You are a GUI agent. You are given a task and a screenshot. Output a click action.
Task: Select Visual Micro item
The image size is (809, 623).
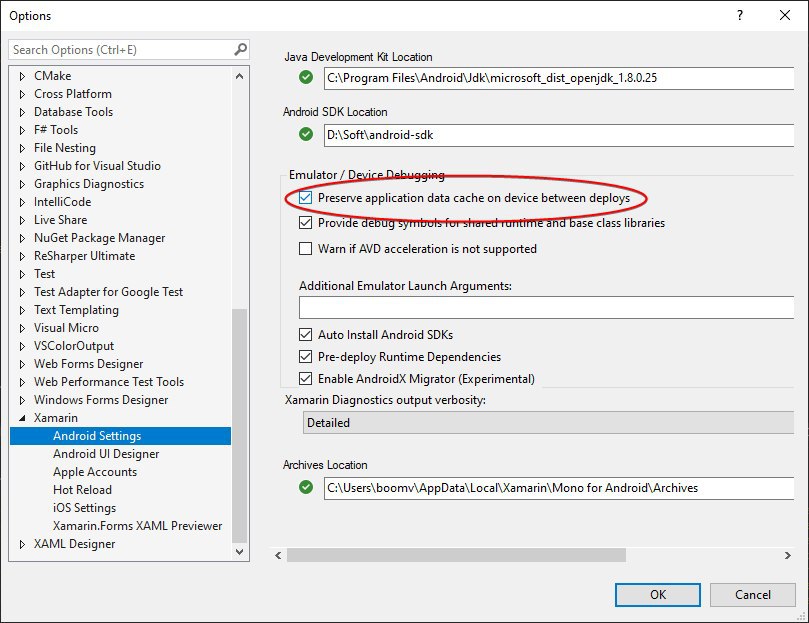click(x=66, y=328)
